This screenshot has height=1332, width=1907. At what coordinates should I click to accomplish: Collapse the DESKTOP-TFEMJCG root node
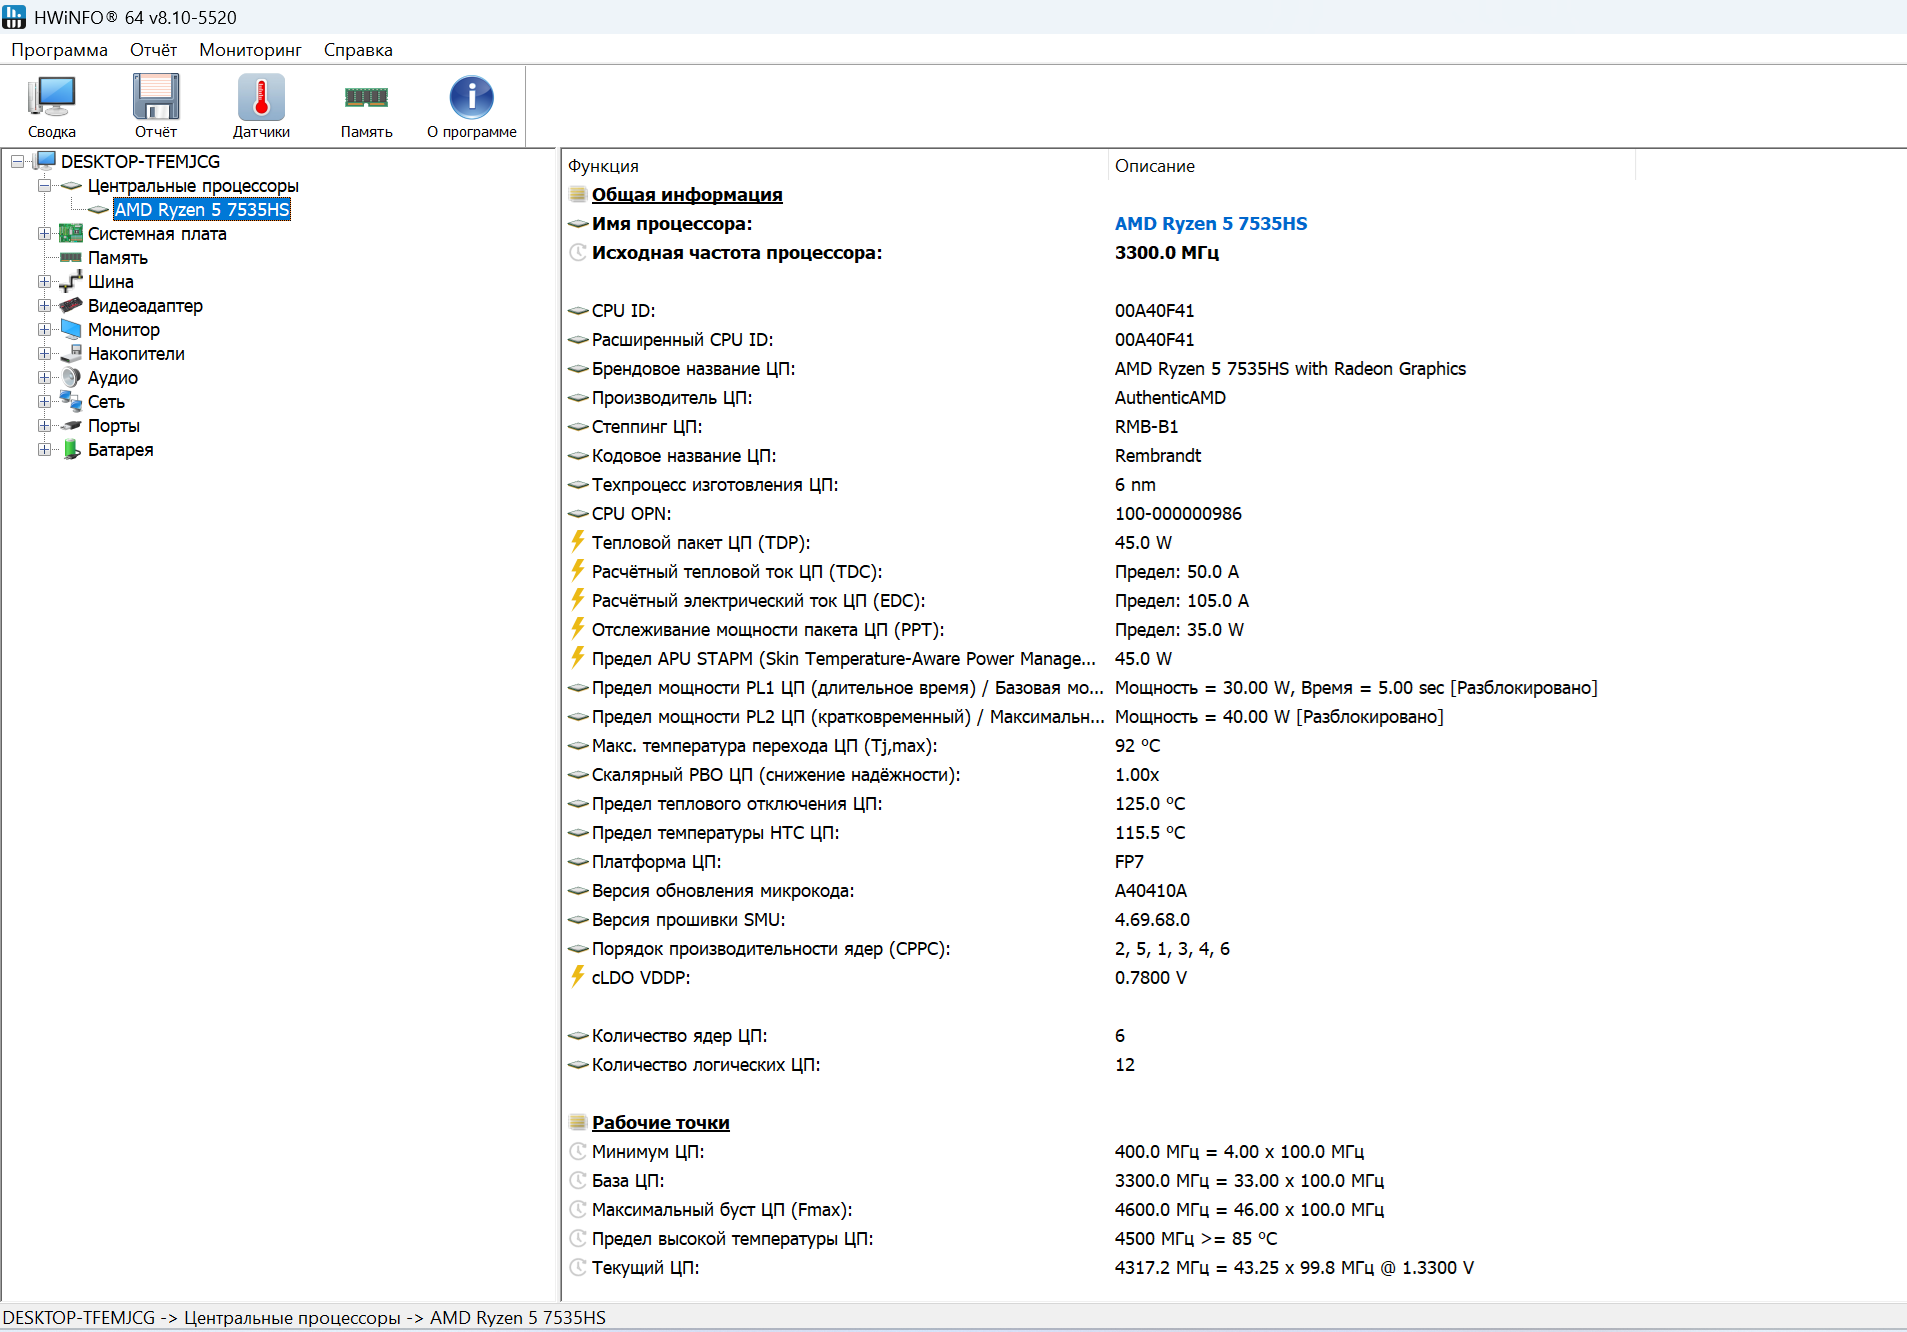pyautogui.click(x=17, y=162)
